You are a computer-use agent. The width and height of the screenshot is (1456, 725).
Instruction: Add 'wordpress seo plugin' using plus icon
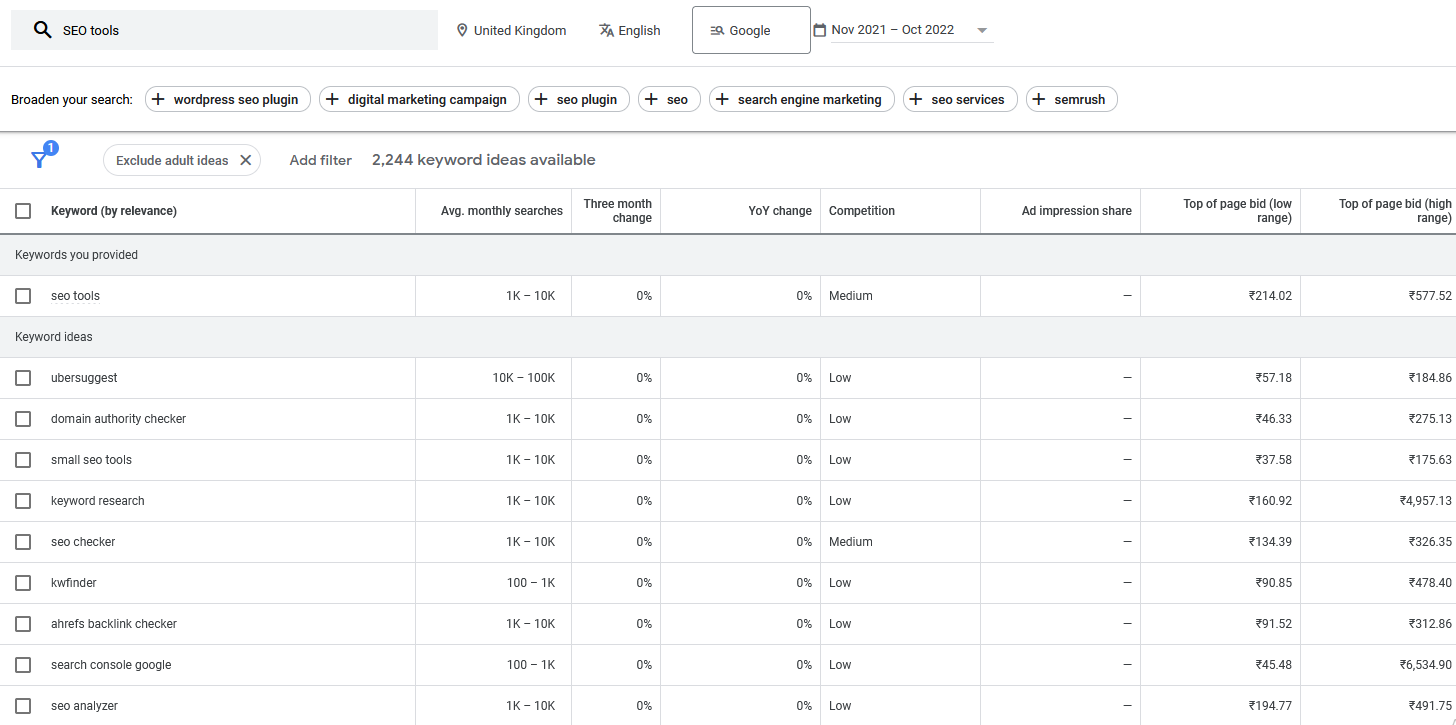[x=158, y=99]
